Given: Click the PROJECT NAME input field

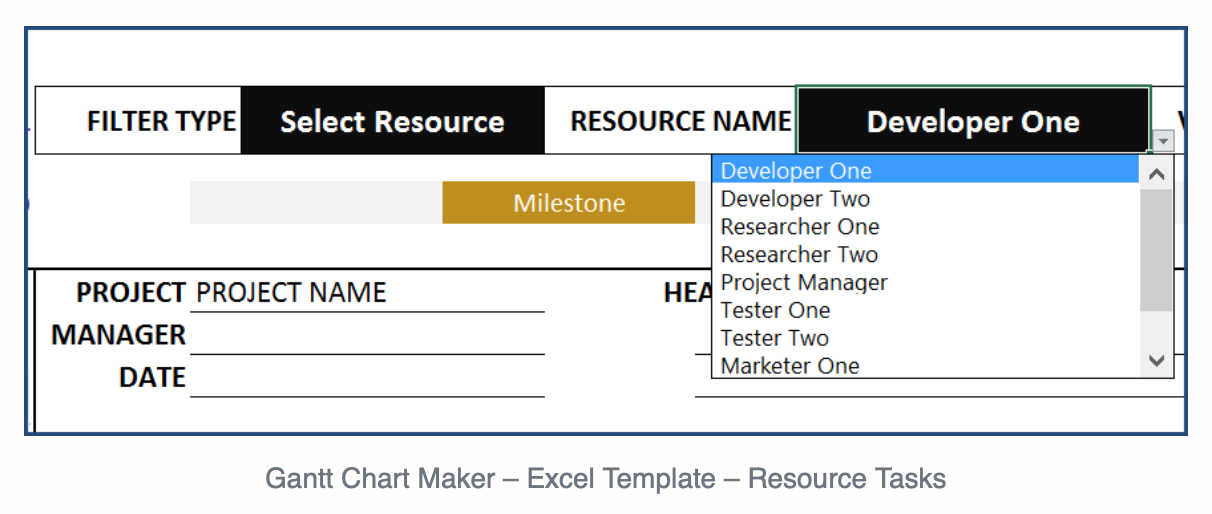Looking at the screenshot, I should [x=367, y=293].
